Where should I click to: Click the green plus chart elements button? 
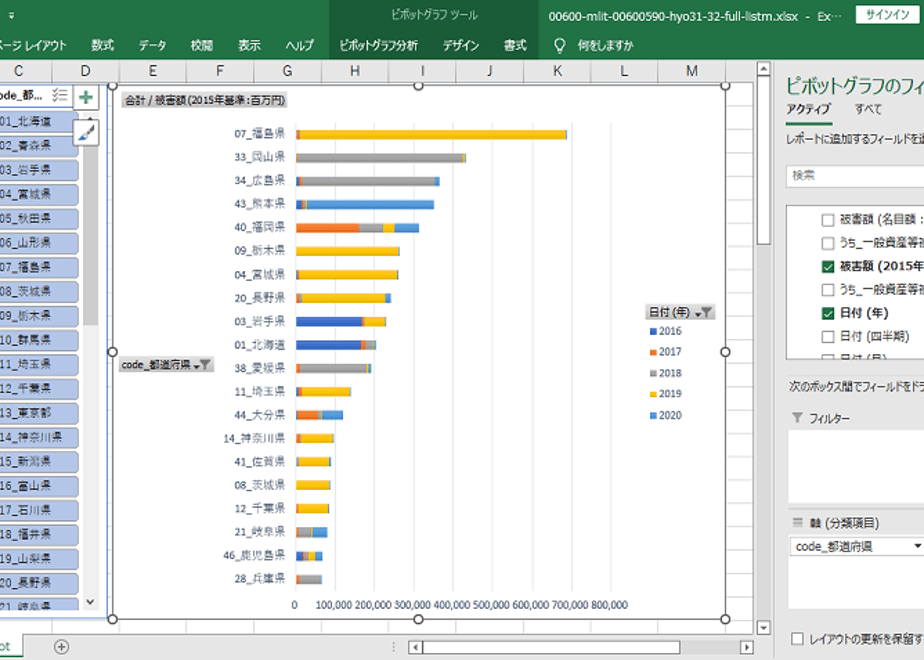(x=86, y=97)
